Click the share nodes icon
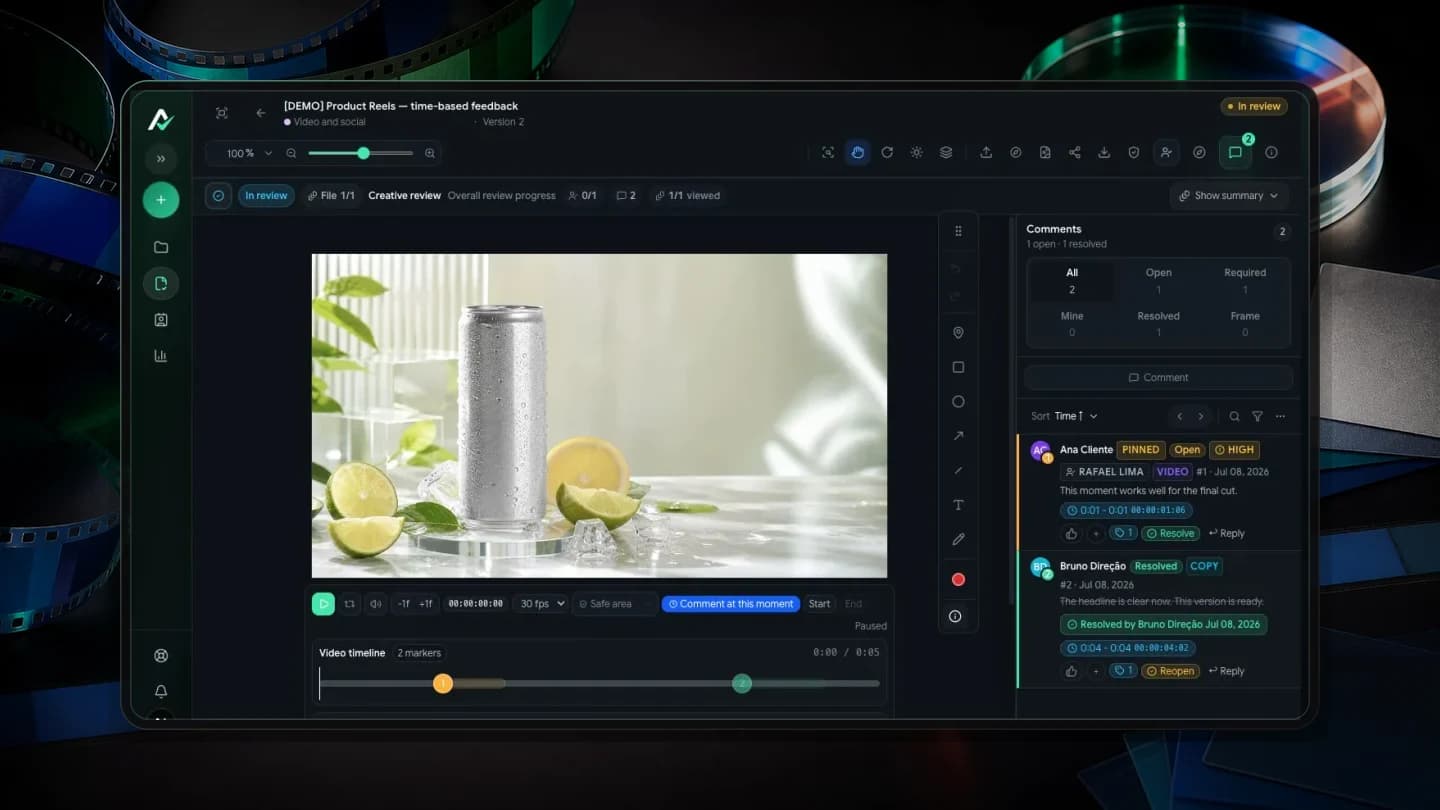 (1075, 153)
